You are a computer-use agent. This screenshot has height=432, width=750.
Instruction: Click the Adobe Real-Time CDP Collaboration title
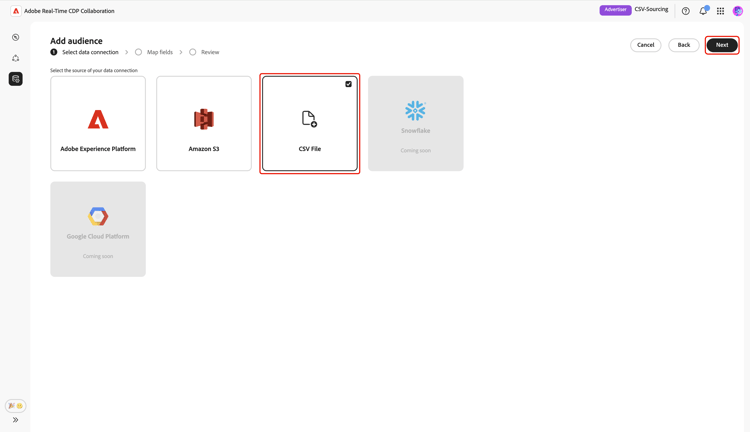click(x=69, y=11)
